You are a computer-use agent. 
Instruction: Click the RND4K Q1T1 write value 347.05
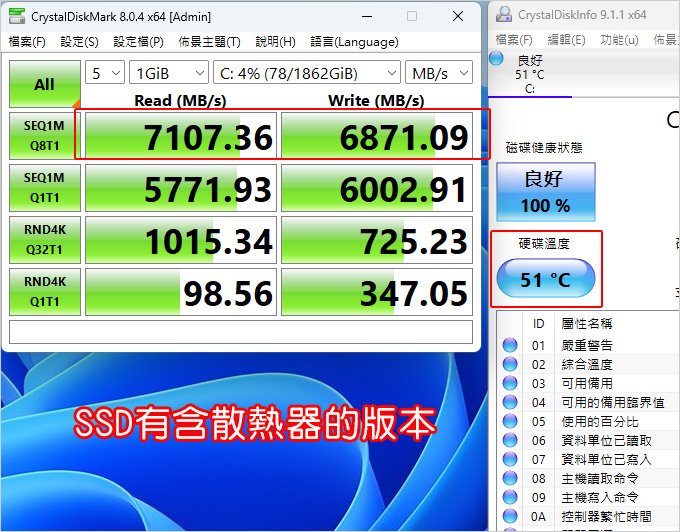coord(377,292)
